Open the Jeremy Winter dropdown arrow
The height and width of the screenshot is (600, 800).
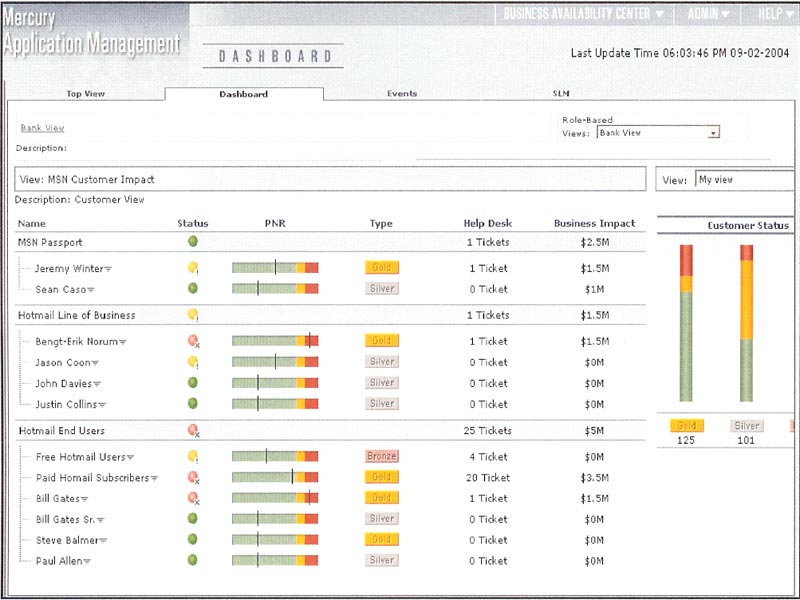click(x=108, y=269)
